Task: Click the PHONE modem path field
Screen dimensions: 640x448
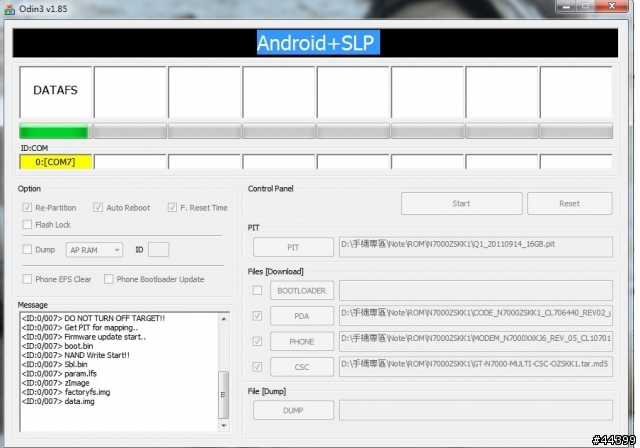Action: (x=476, y=341)
